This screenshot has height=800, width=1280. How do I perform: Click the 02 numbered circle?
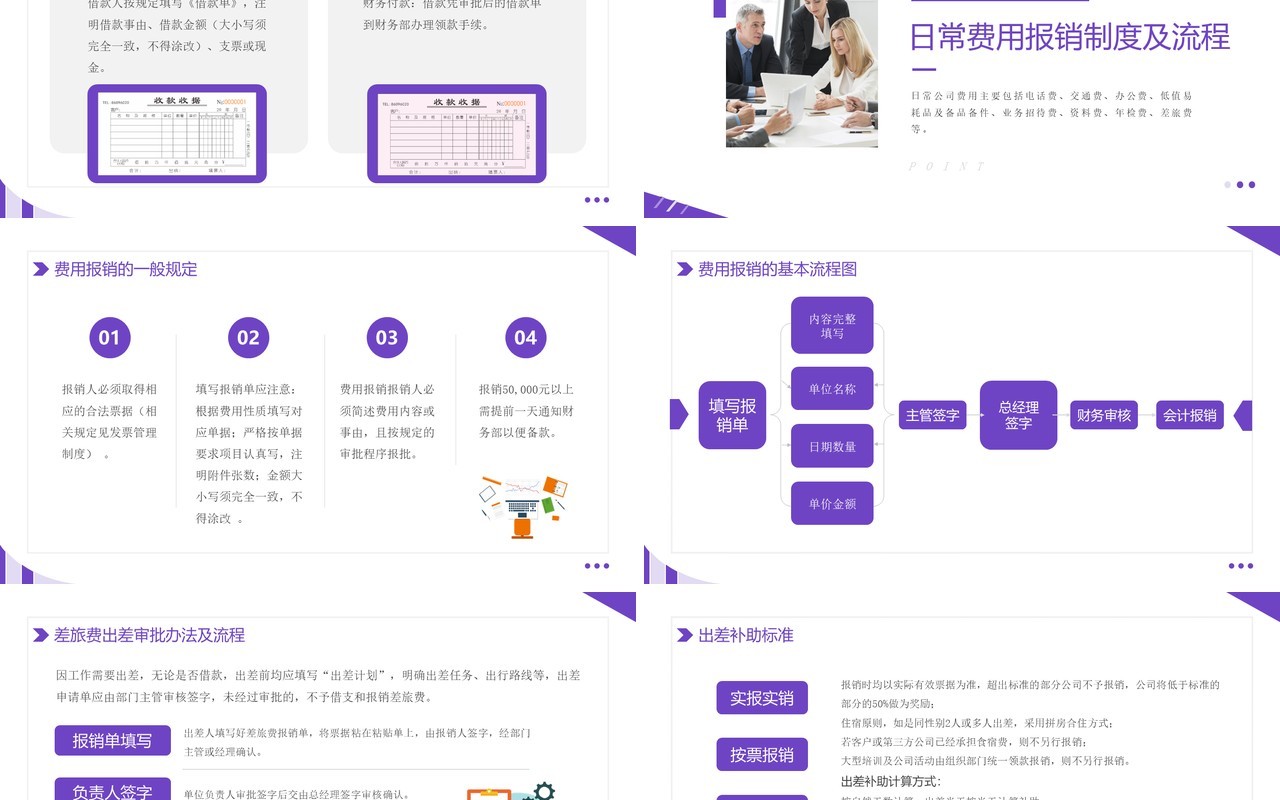[x=248, y=338]
